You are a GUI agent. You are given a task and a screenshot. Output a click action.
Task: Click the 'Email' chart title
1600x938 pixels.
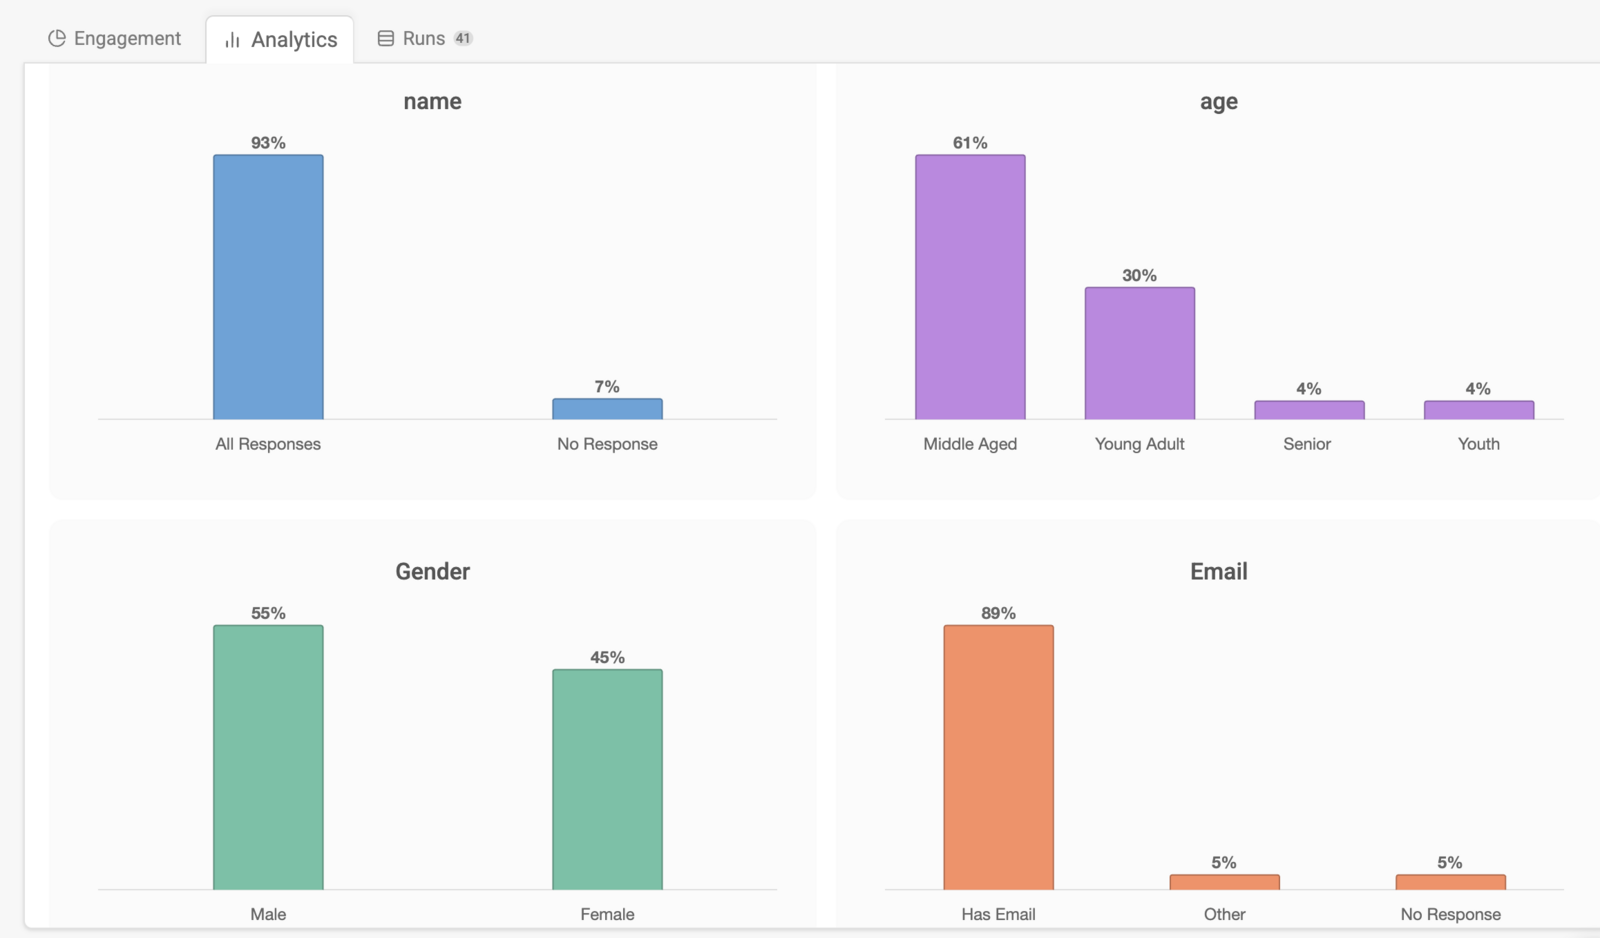(x=1219, y=571)
